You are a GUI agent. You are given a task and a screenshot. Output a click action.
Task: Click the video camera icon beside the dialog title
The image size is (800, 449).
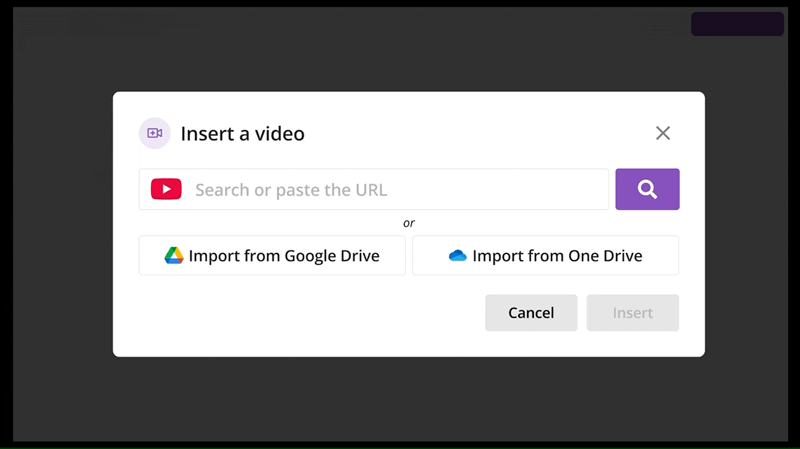(154, 133)
